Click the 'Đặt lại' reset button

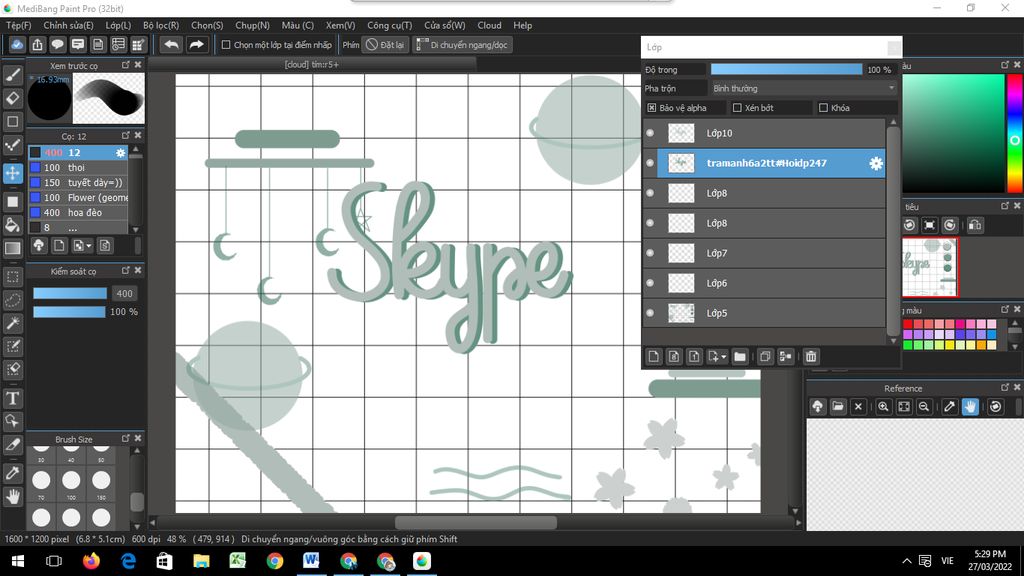[385, 44]
